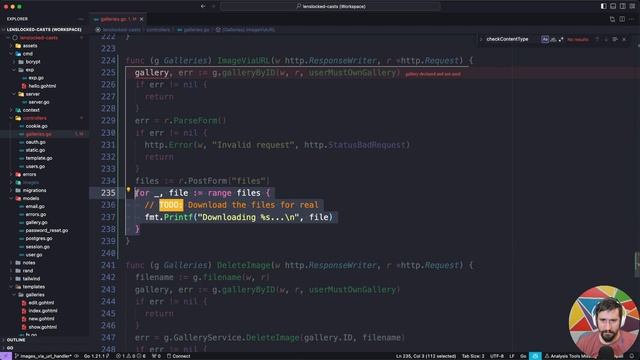
Task: Expand the GO section in sidebar
Action: [x=10, y=348]
